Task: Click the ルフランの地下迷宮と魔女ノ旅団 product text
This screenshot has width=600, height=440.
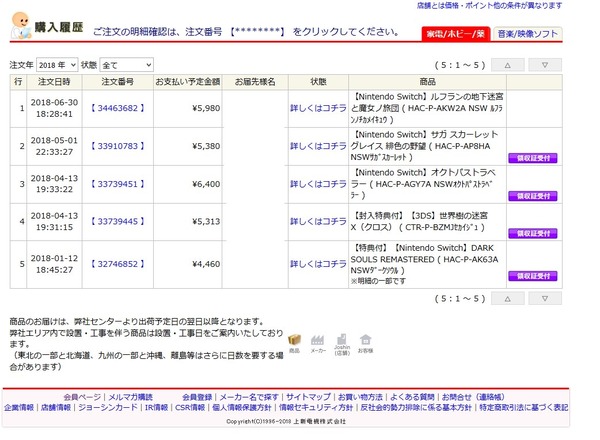Action: click(427, 108)
